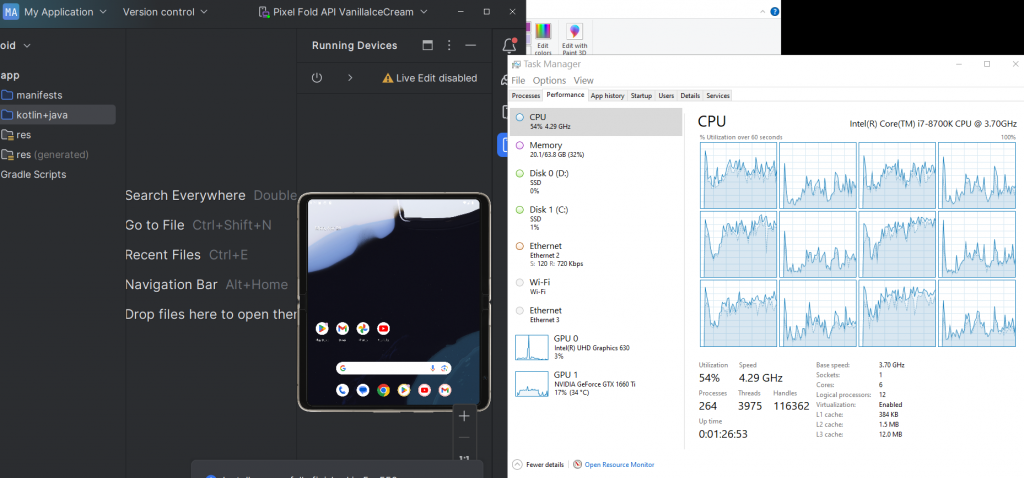This screenshot has width=1024, height=478.
Task: Zoom in on the emulator display
Action: [464, 416]
